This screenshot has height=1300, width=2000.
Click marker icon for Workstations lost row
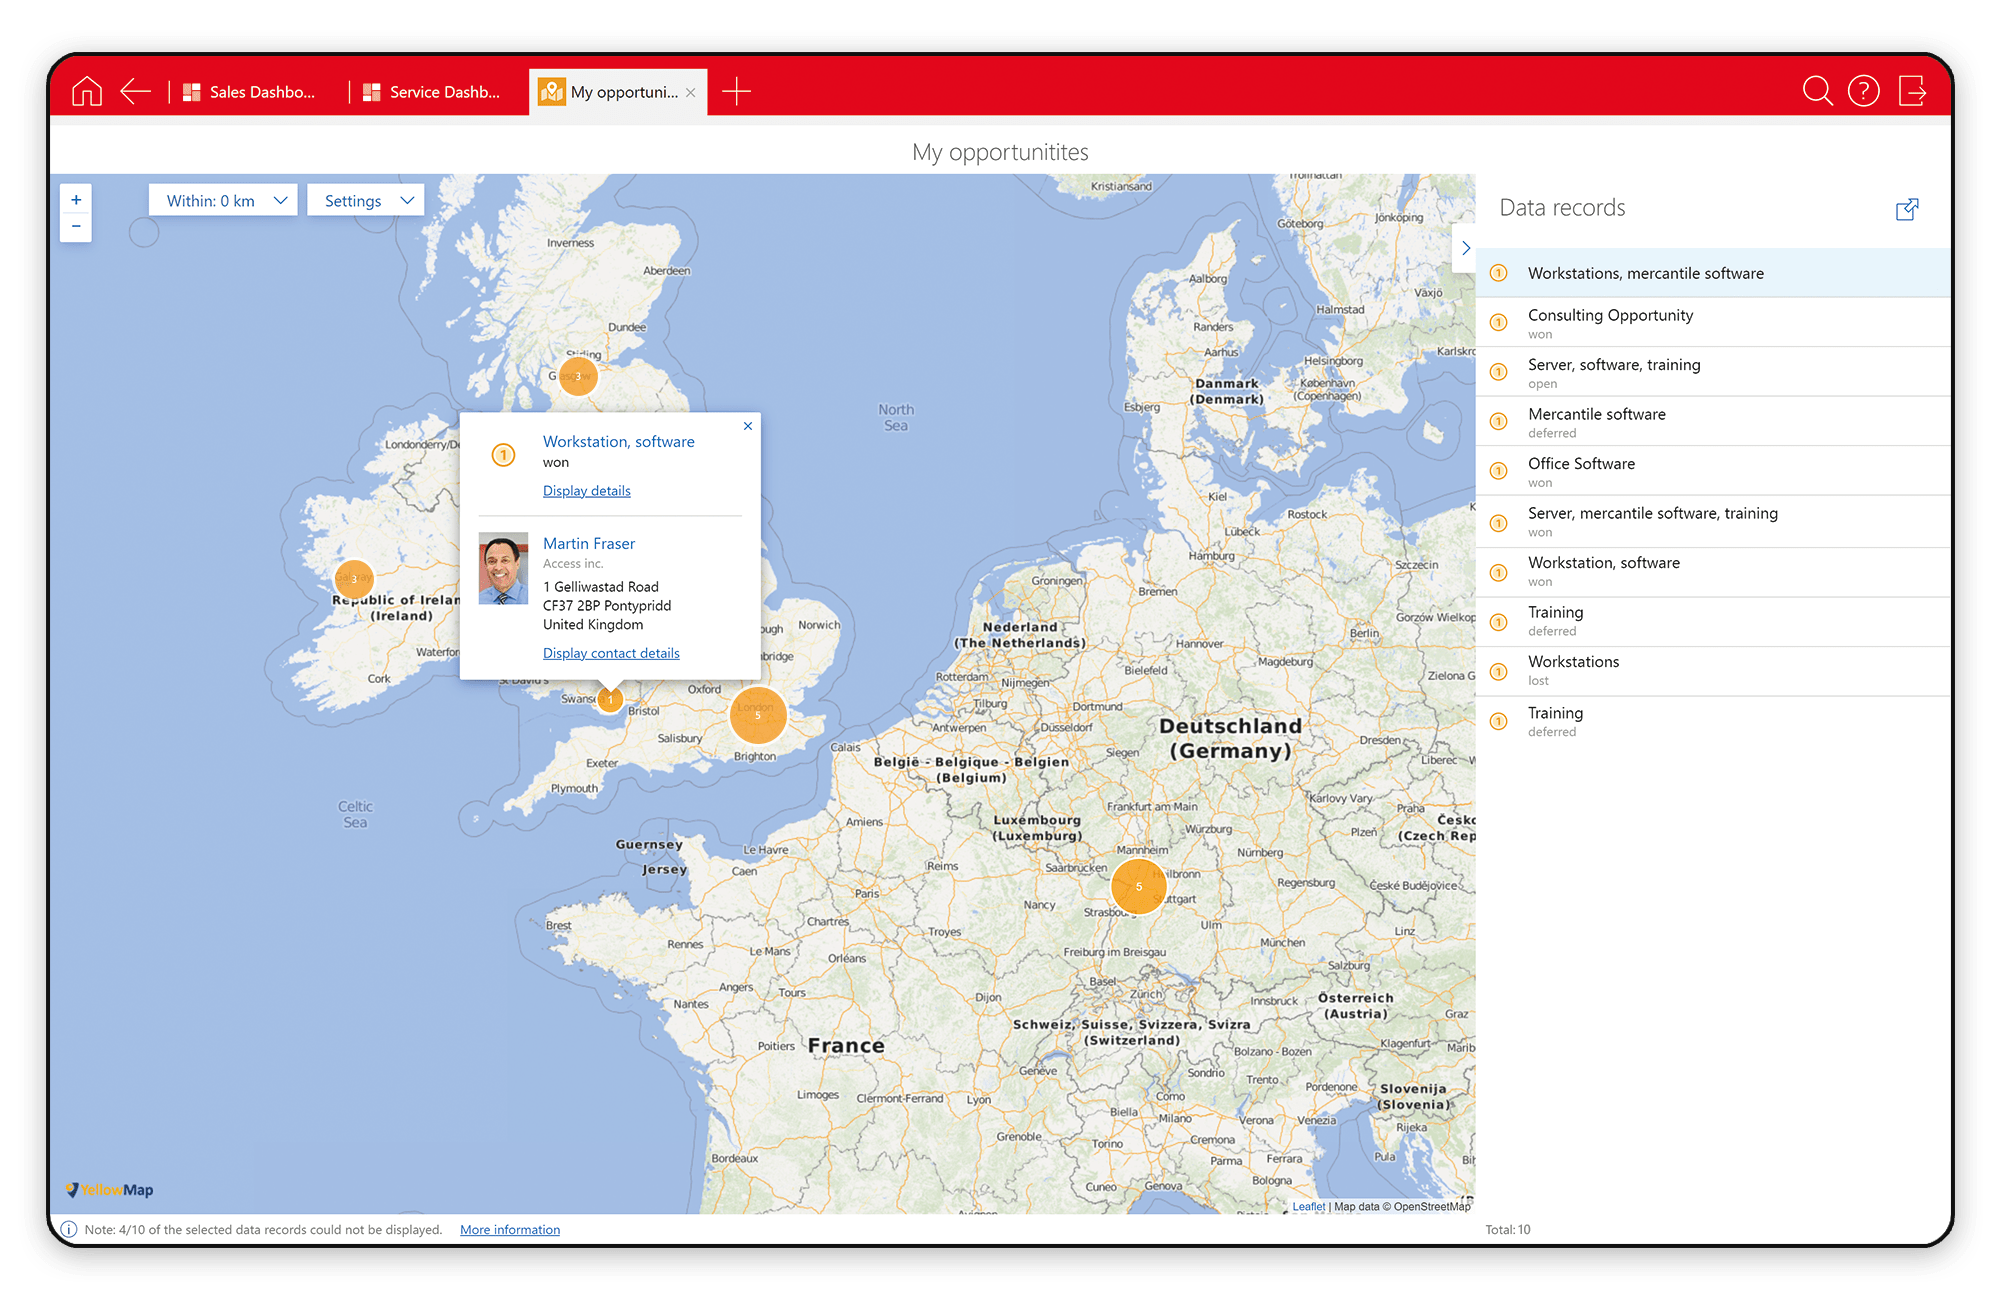click(x=1498, y=671)
